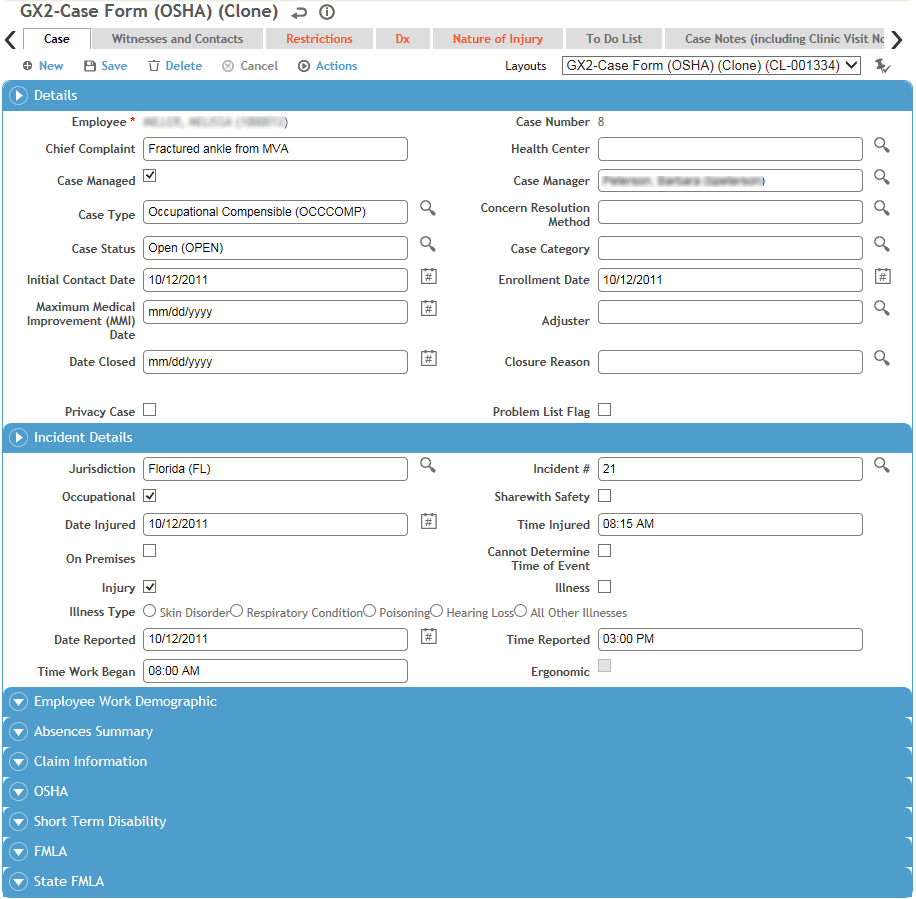Screen dimensions: 916x899
Task: Open Adjuster lookup magnifier
Action: tap(882, 308)
